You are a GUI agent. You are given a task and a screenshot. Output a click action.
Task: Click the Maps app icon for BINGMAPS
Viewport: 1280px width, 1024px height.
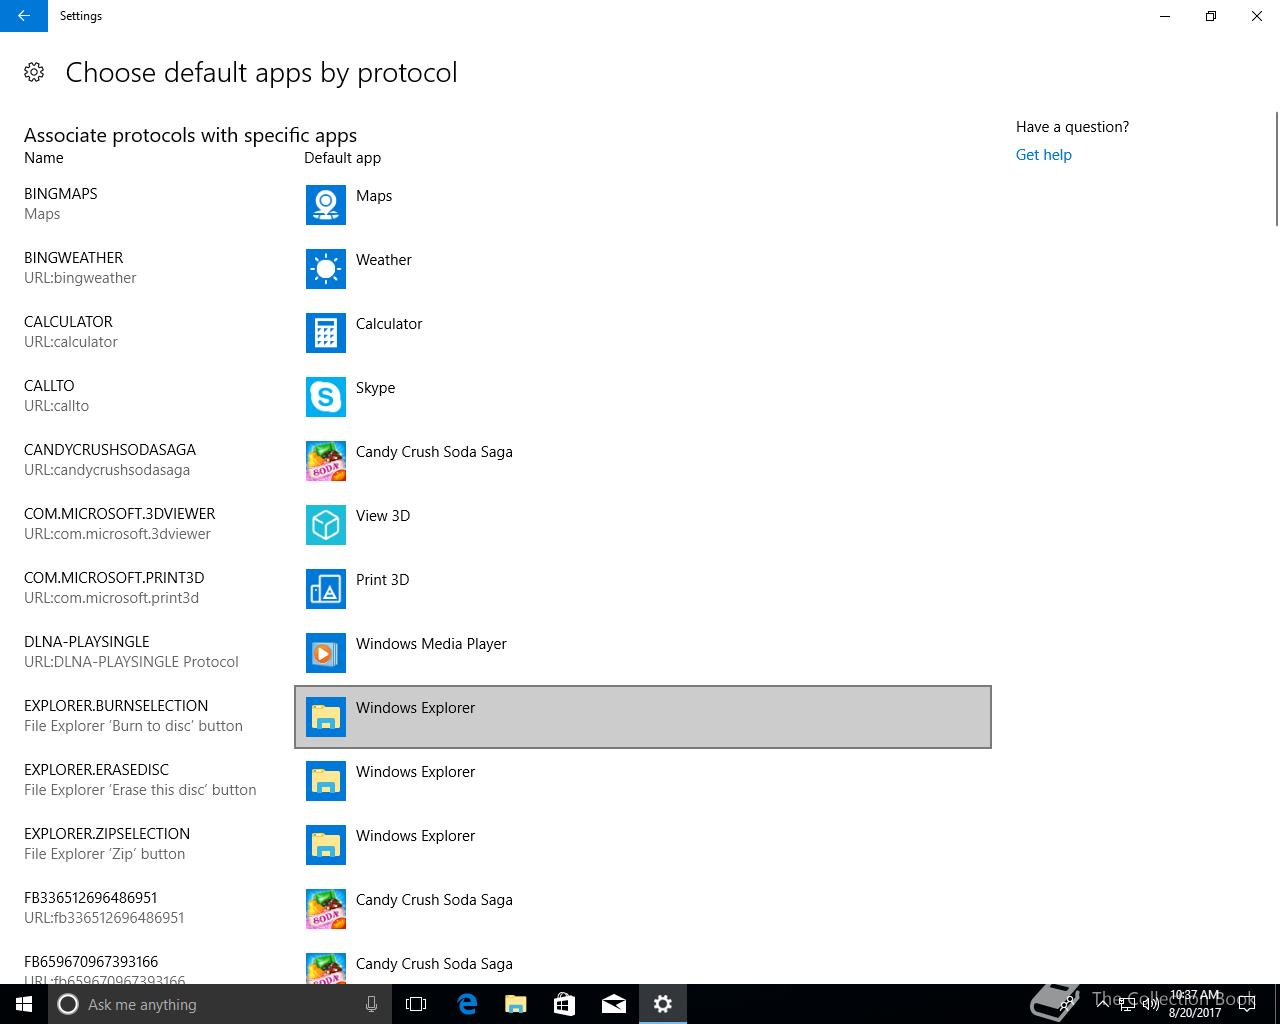(x=326, y=205)
